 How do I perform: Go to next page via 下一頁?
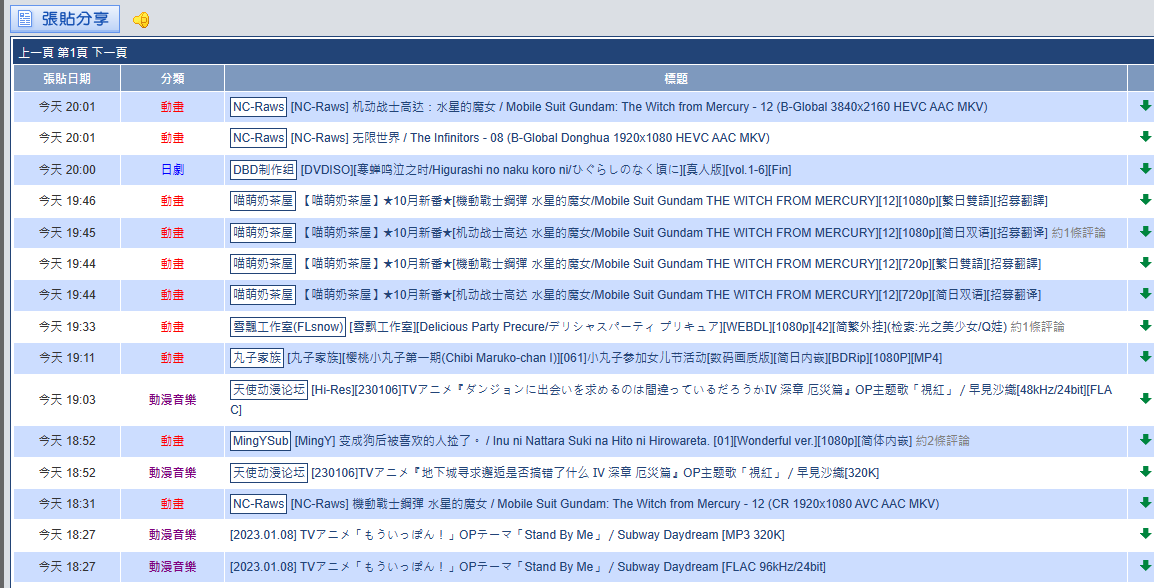click(110, 52)
